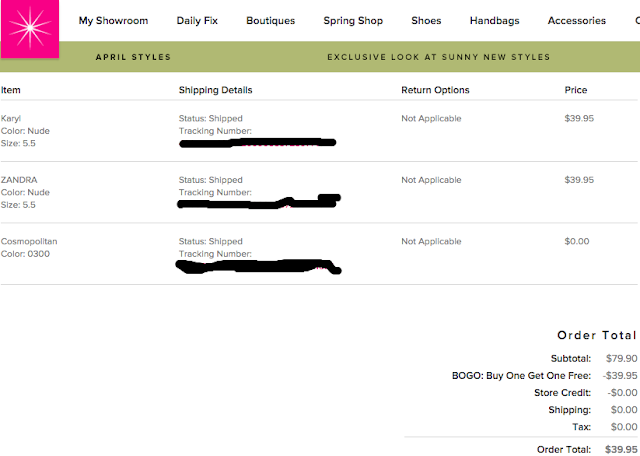
Task: Click the Shipping Details column header
Action: (x=215, y=90)
